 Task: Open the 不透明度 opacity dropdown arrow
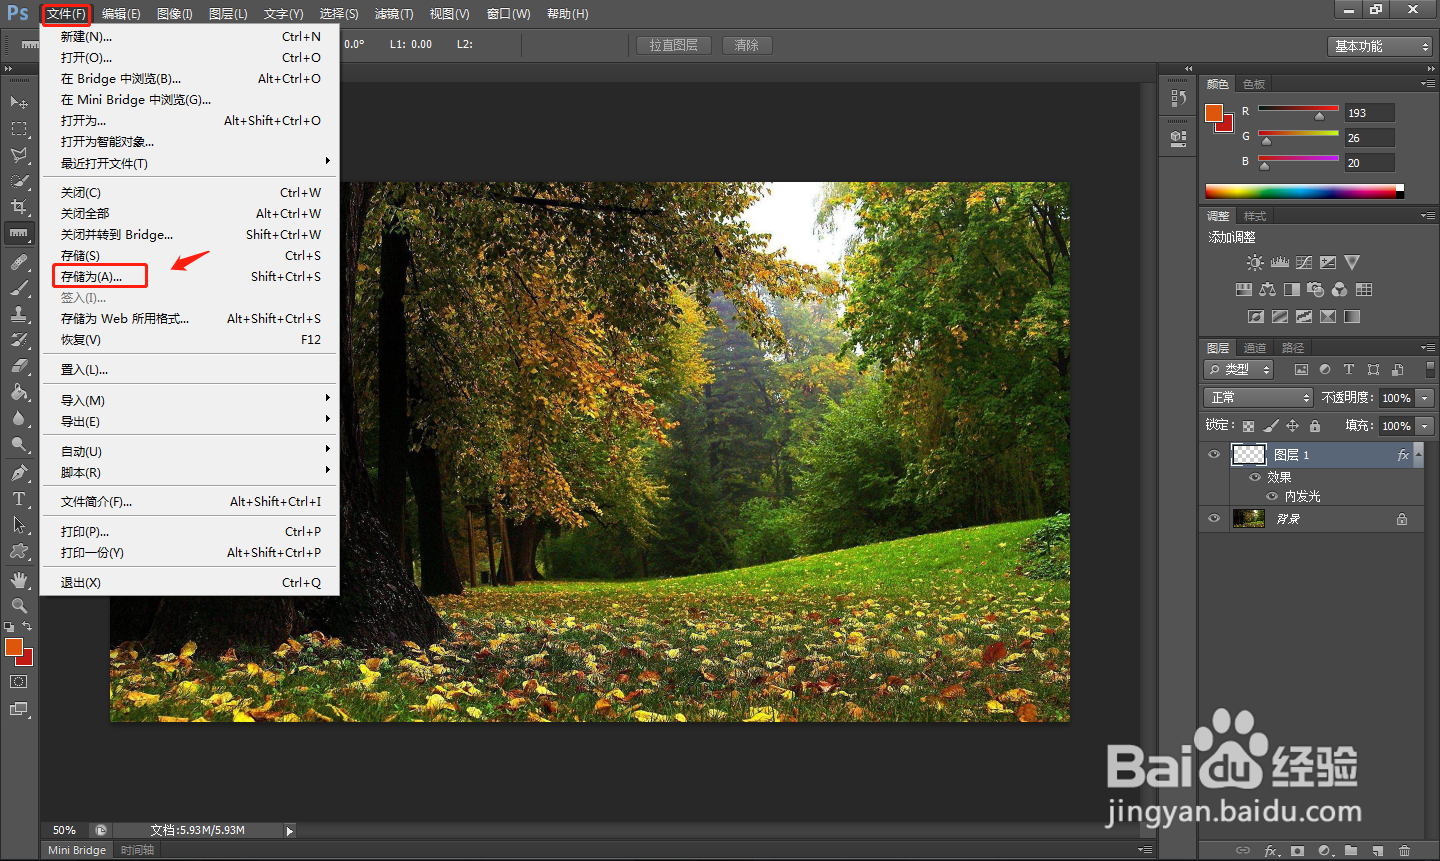(1425, 398)
